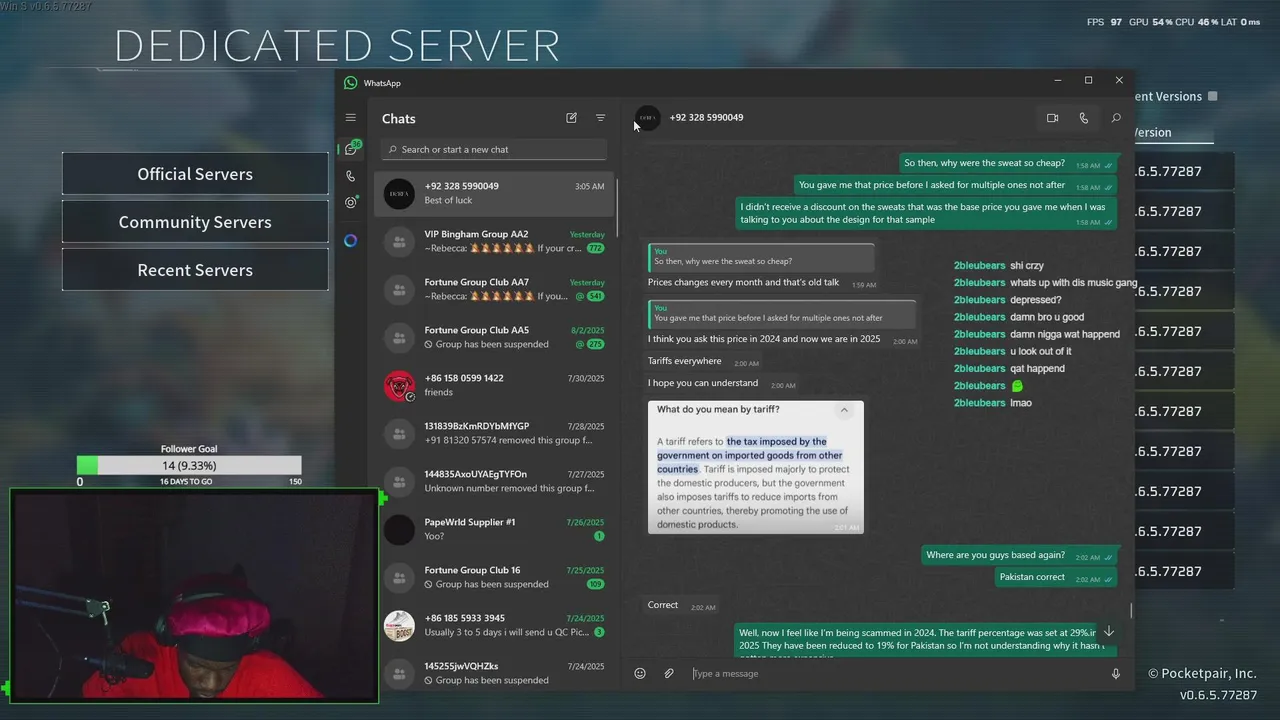Viewport: 1280px width, 720px height.
Task: Click the group avatar of VIP Bingham Group AA2
Action: pyautogui.click(x=399, y=242)
